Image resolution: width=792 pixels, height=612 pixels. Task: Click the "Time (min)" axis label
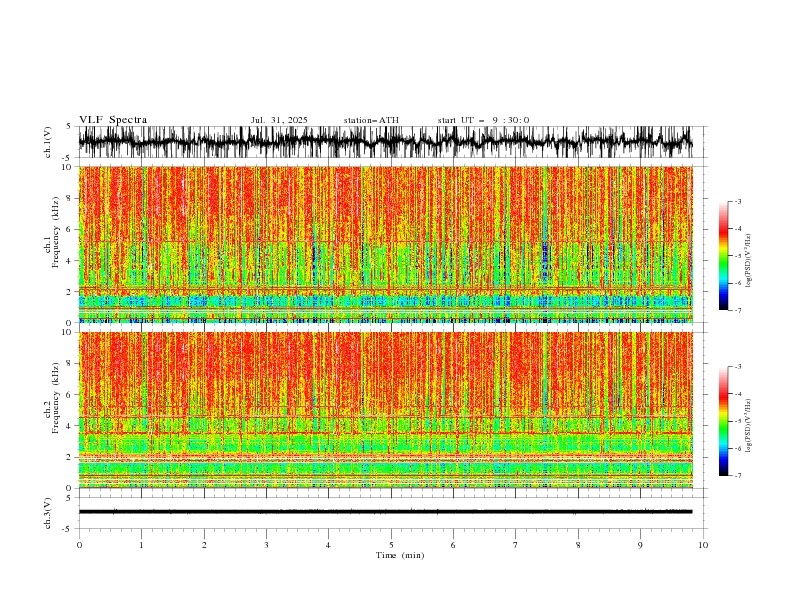point(400,555)
